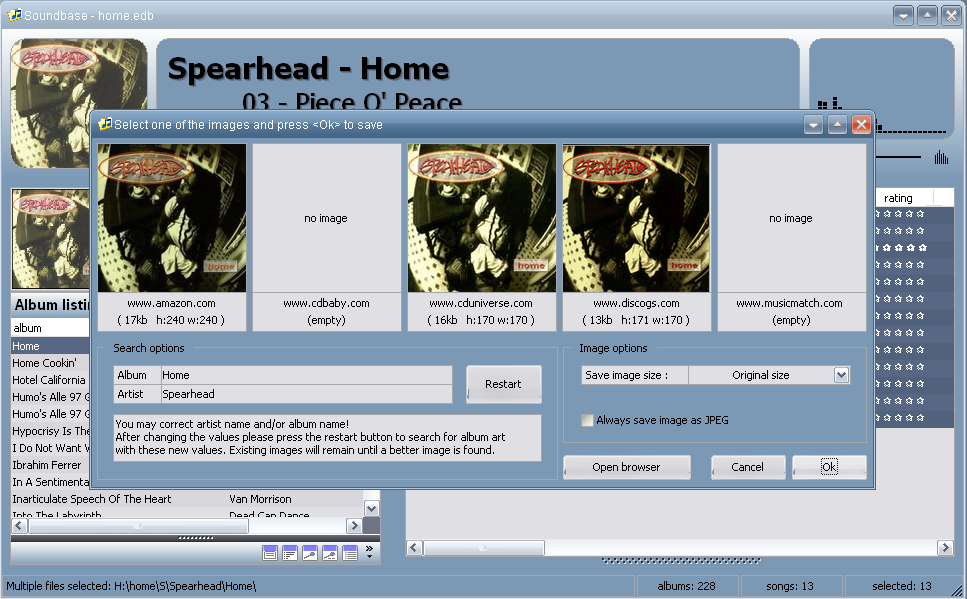Click album list horizontal scroll right arrow

click(354, 526)
